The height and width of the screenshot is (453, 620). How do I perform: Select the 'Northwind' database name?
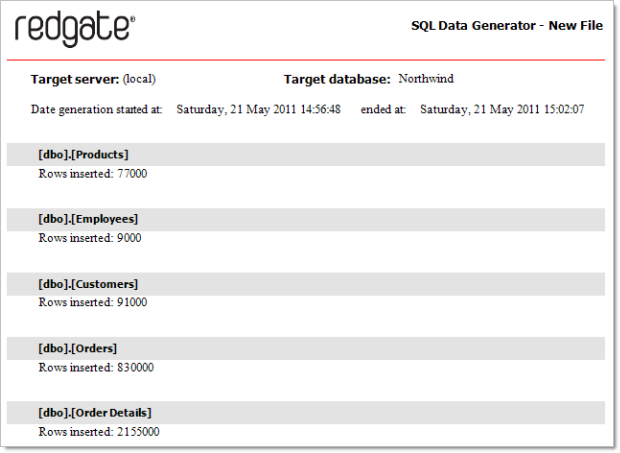(x=426, y=79)
